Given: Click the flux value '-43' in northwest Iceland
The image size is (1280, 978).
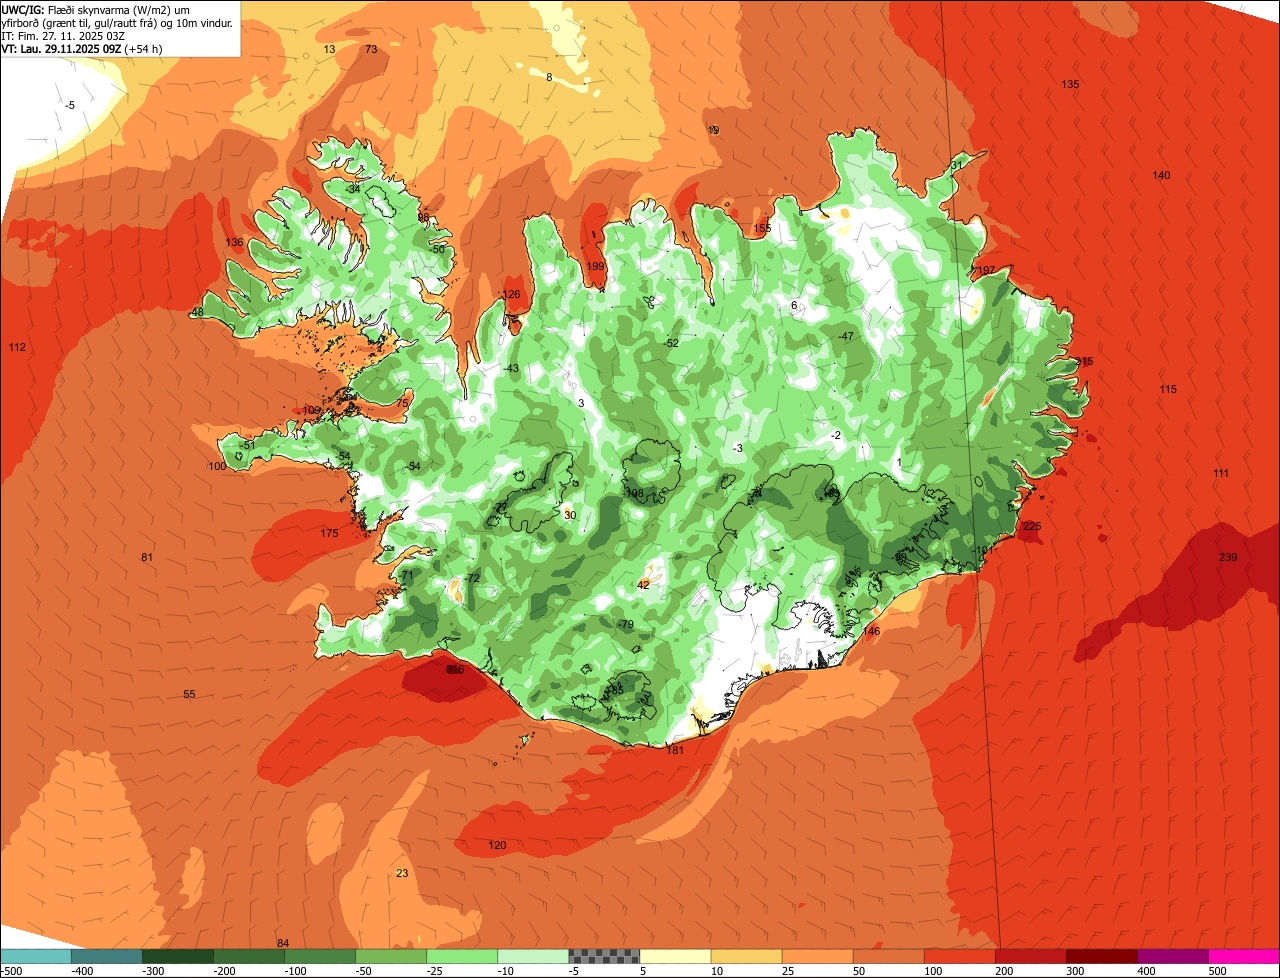Looking at the screenshot, I should tap(511, 368).
